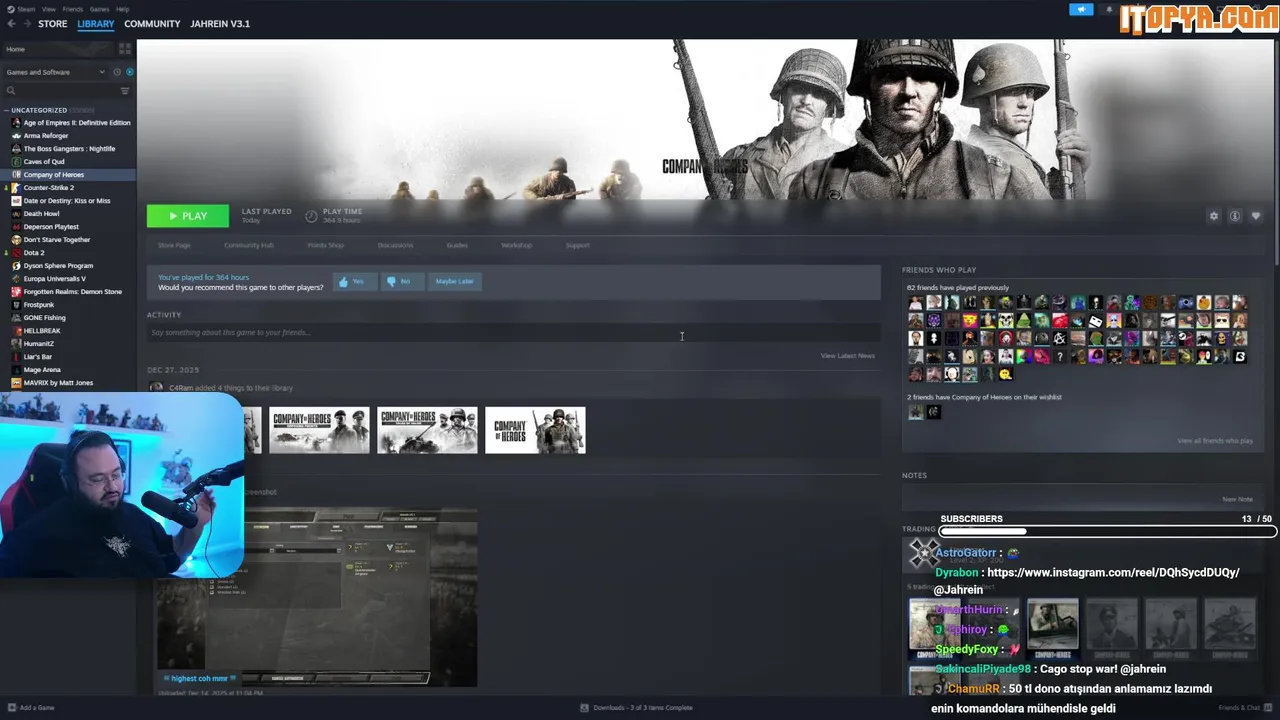The height and width of the screenshot is (720, 1280).
Task: Click the activity 'Say something' input field
Action: [514, 333]
